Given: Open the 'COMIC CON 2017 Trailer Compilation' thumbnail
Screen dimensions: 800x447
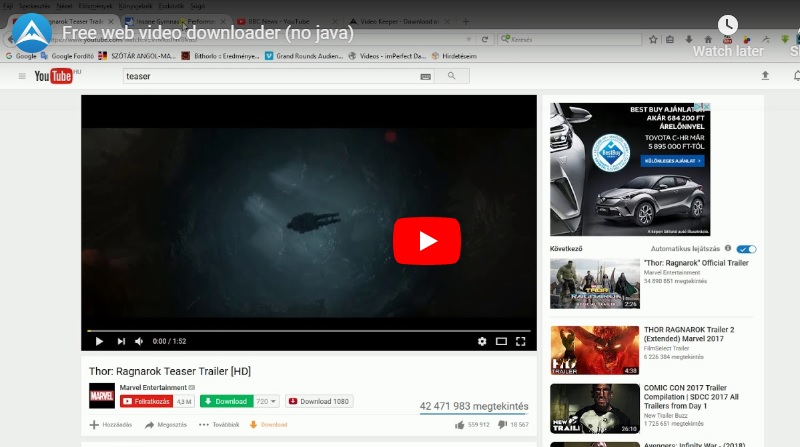Looking at the screenshot, I should click(595, 409).
